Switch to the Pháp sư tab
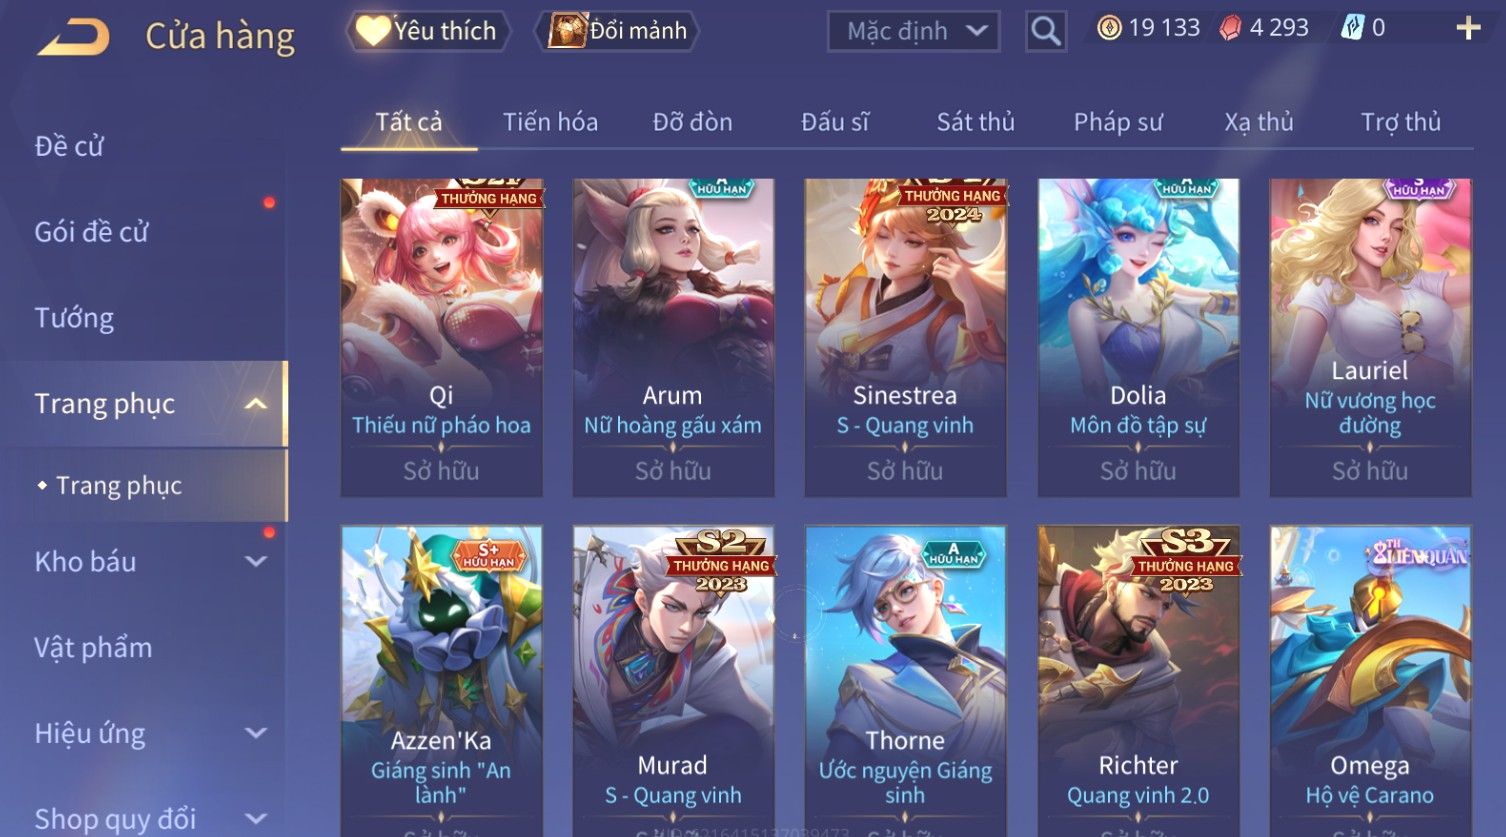The width and height of the screenshot is (1506, 837). [1118, 122]
